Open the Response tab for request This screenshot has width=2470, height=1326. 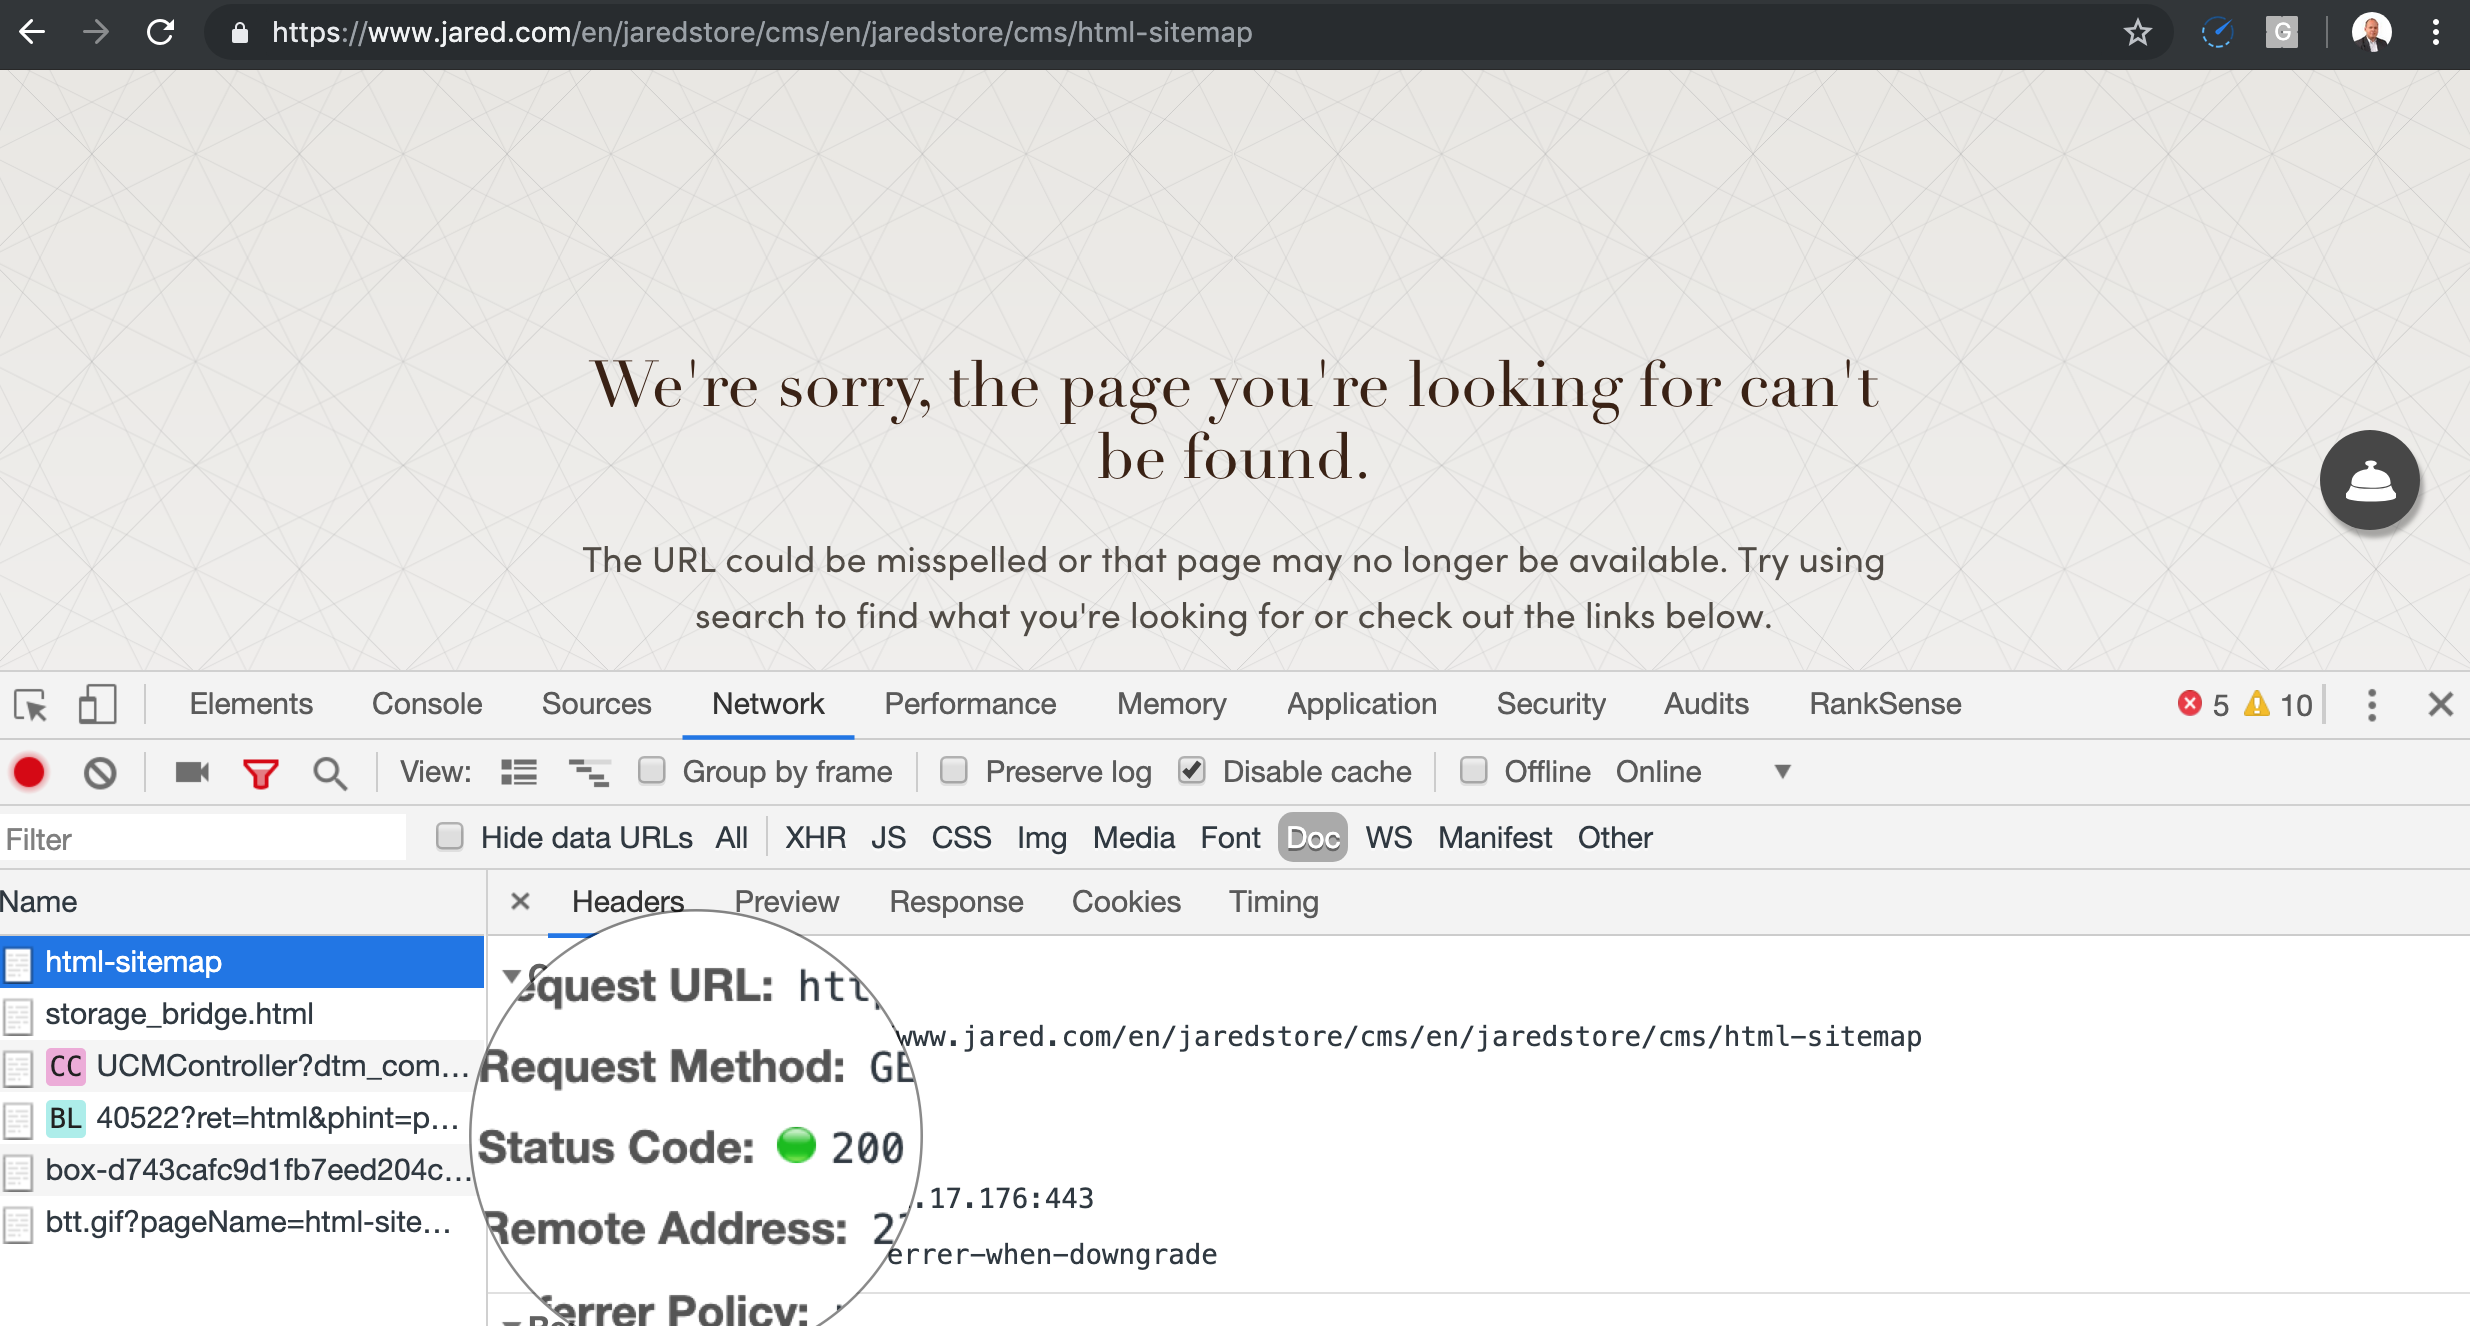(956, 902)
